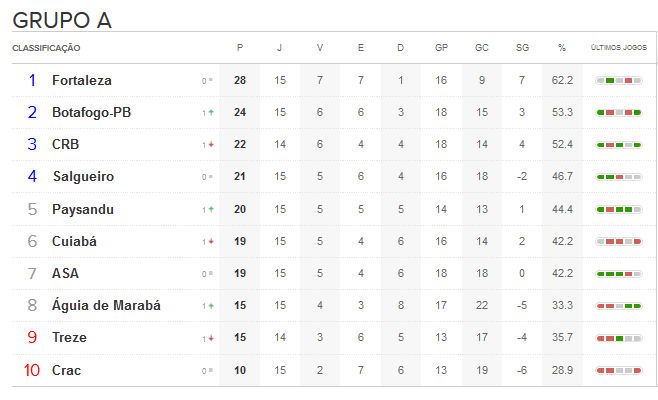This screenshot has height=400, width=658.
Task: Click the GP goals-for column header
Action: pyautogui.click(x=441, y=48)
